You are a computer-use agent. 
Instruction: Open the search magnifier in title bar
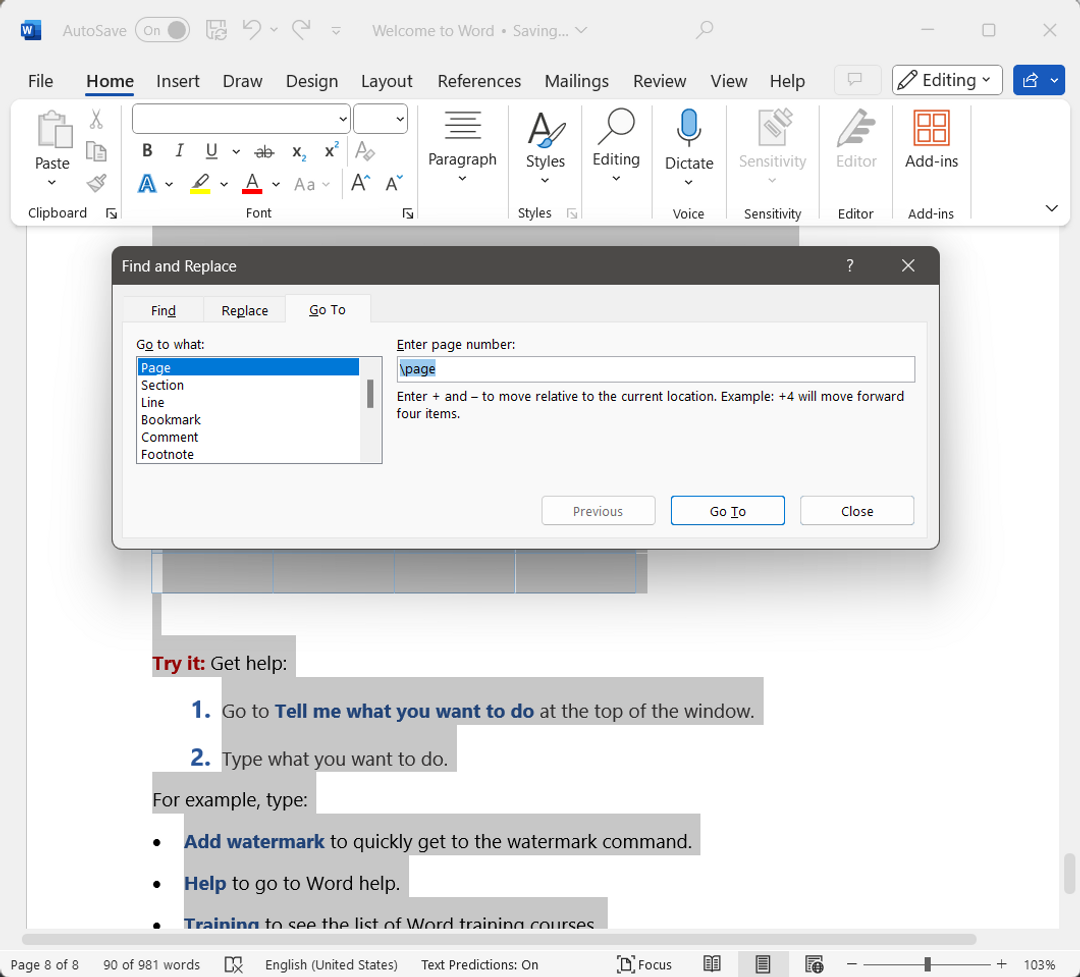[x=704, y=30]
